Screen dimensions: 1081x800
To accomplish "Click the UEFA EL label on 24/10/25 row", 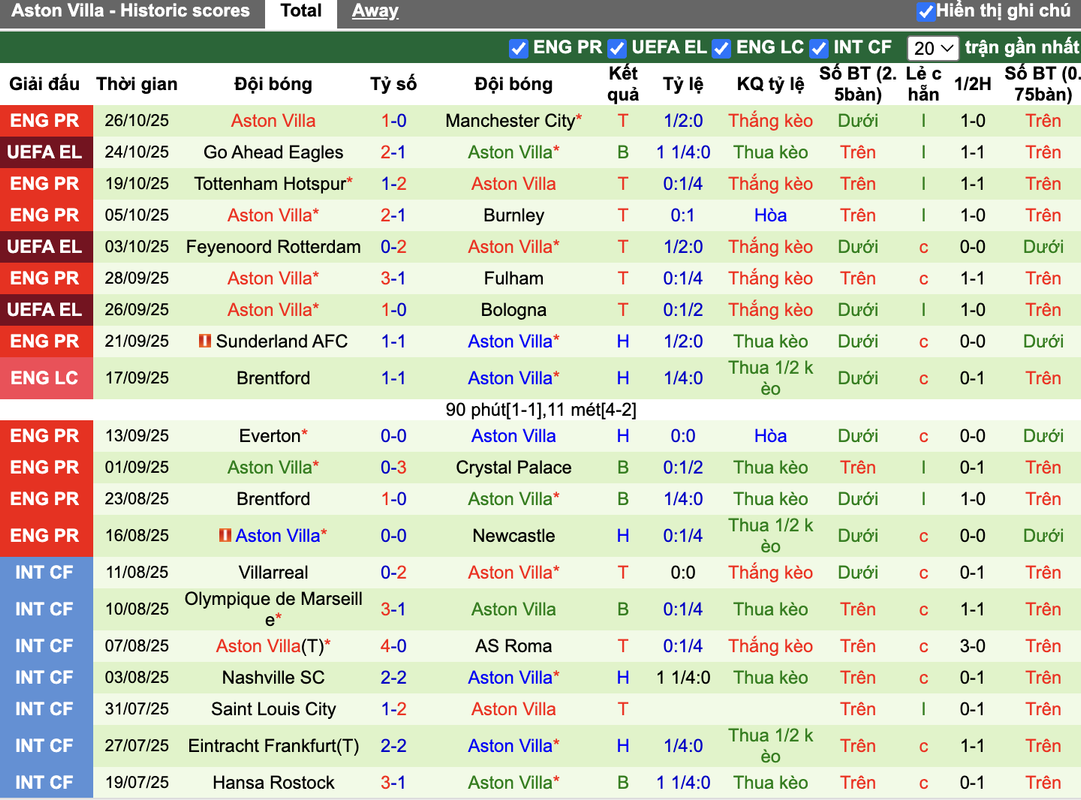I will [45, 152].
